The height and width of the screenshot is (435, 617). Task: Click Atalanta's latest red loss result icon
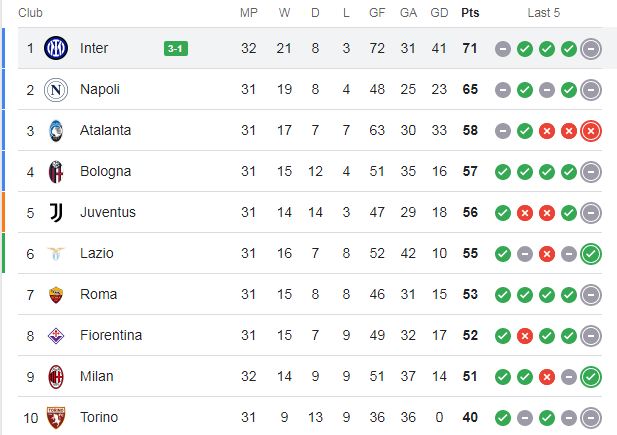point(591,131)
